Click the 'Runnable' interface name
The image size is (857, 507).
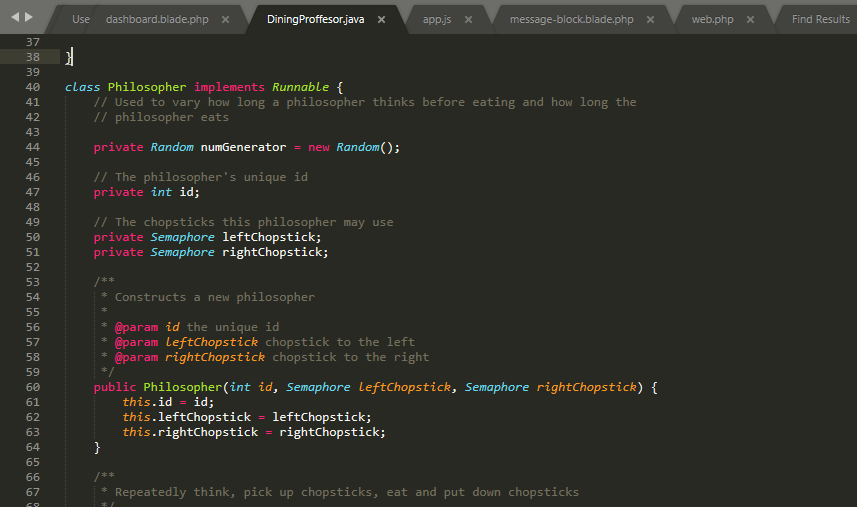(301, 87)
